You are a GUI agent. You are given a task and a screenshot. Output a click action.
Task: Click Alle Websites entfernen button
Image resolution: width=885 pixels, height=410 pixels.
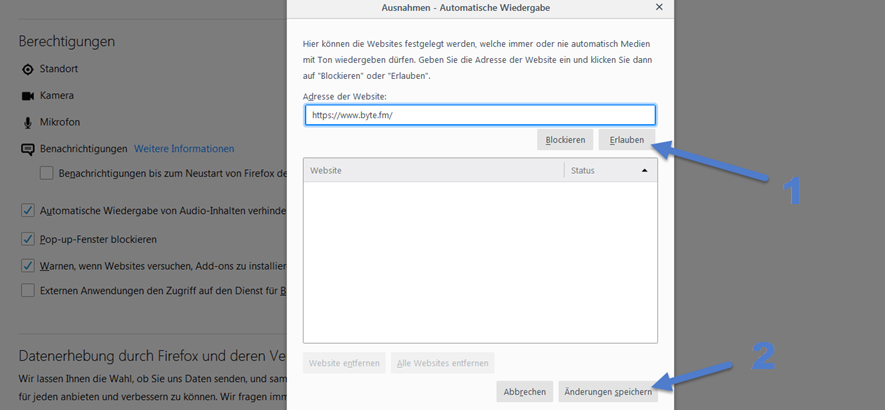click(442, 363)
